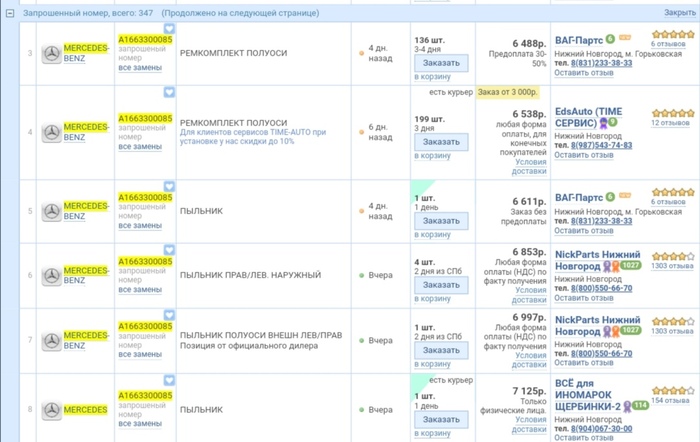Open "Условия доставки" for the EdsAuto offer

(529, 166)
